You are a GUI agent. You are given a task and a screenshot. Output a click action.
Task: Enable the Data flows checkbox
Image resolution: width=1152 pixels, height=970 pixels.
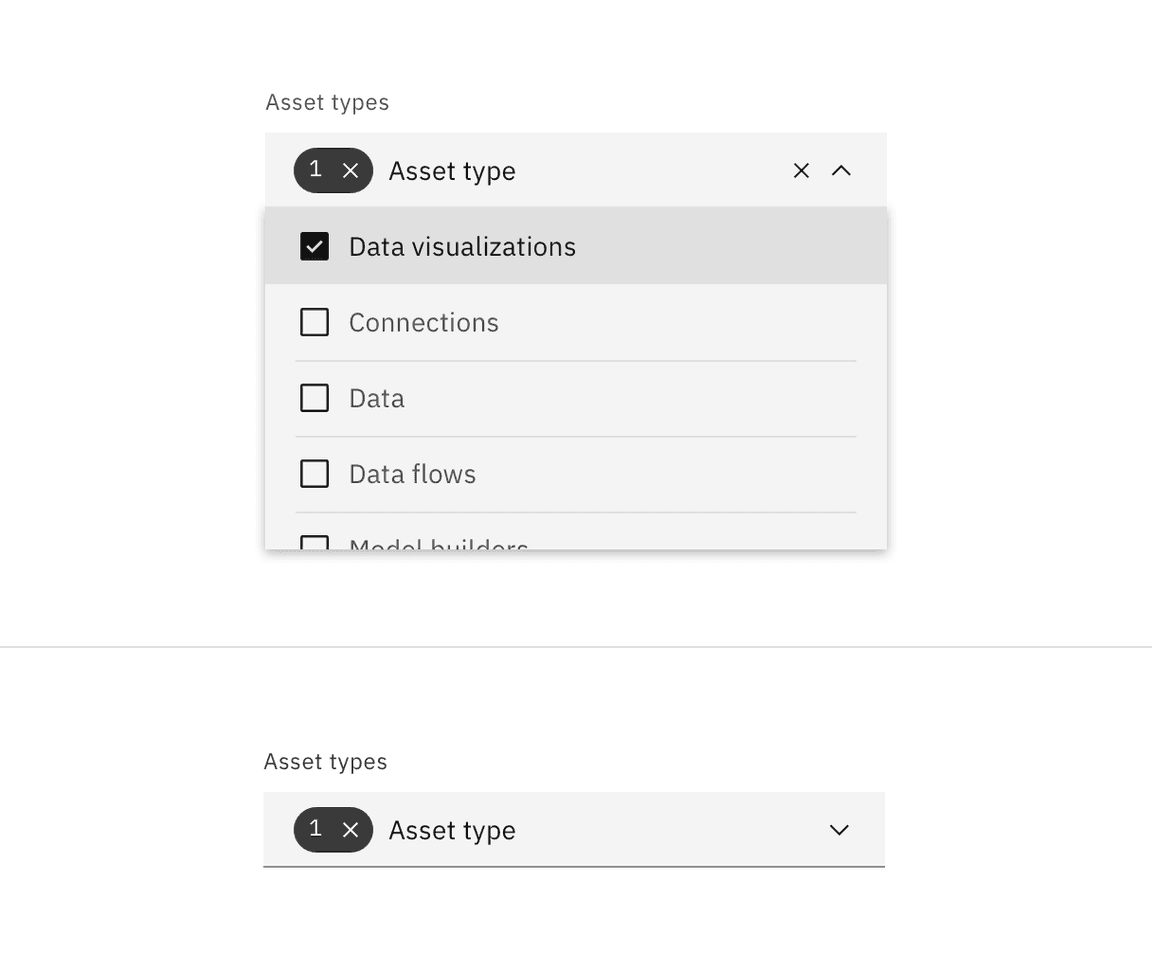pos(314,474)
